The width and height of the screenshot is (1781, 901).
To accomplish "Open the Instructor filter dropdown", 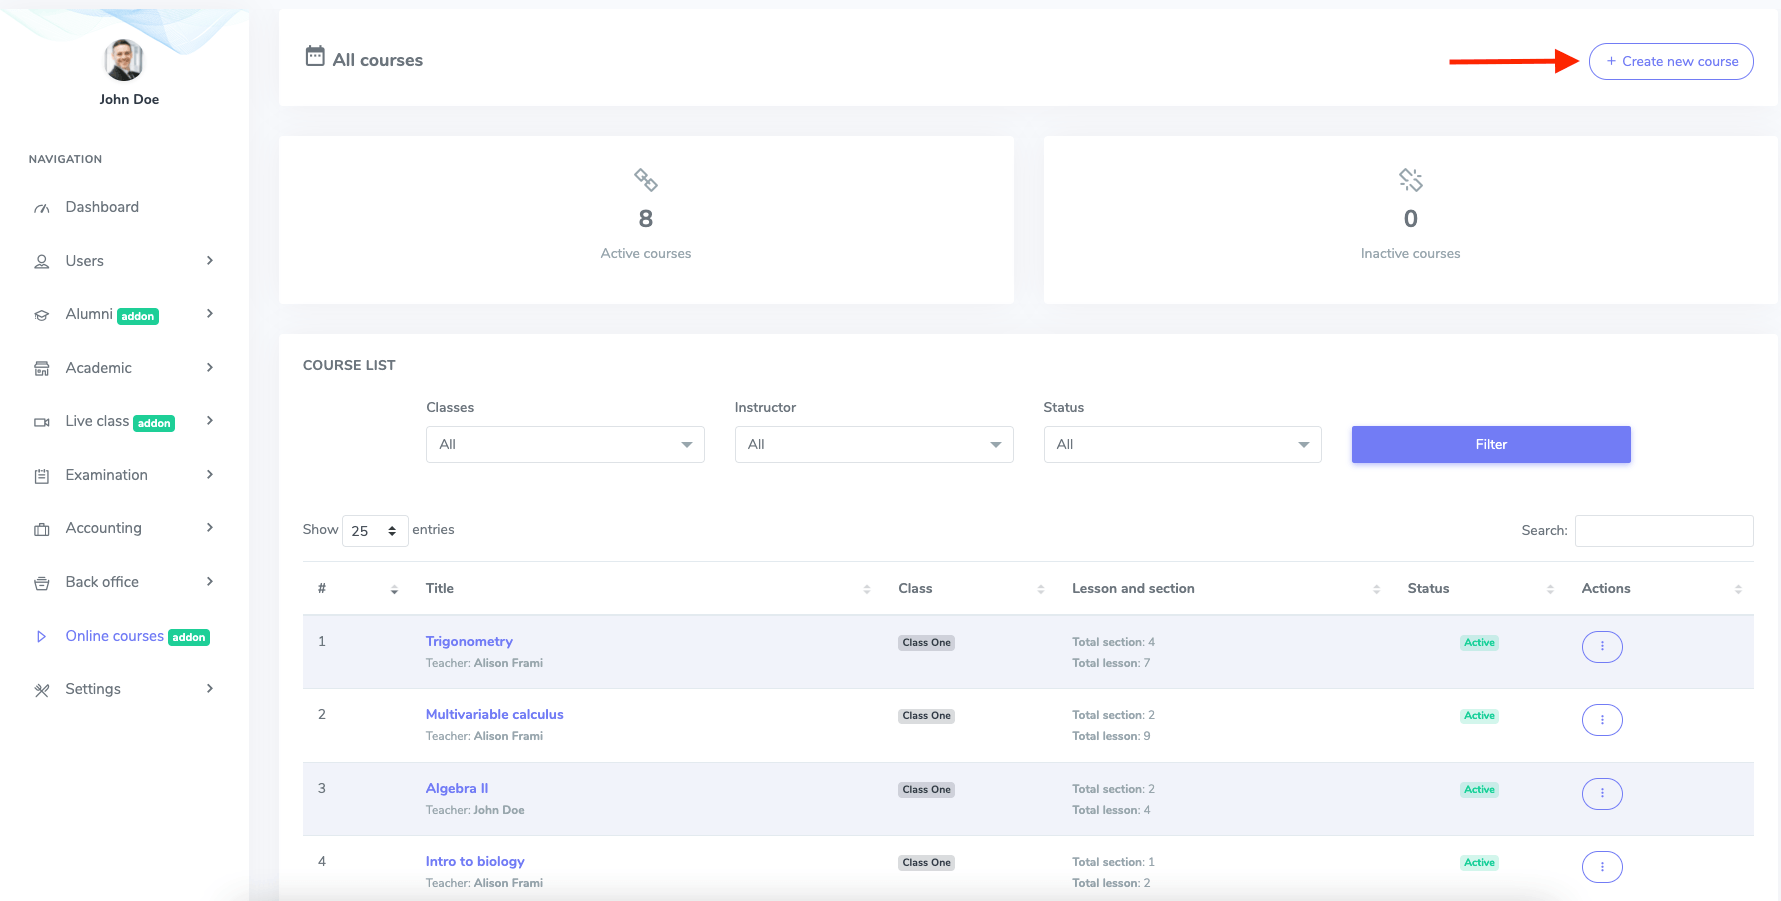I will coord(873,445).
